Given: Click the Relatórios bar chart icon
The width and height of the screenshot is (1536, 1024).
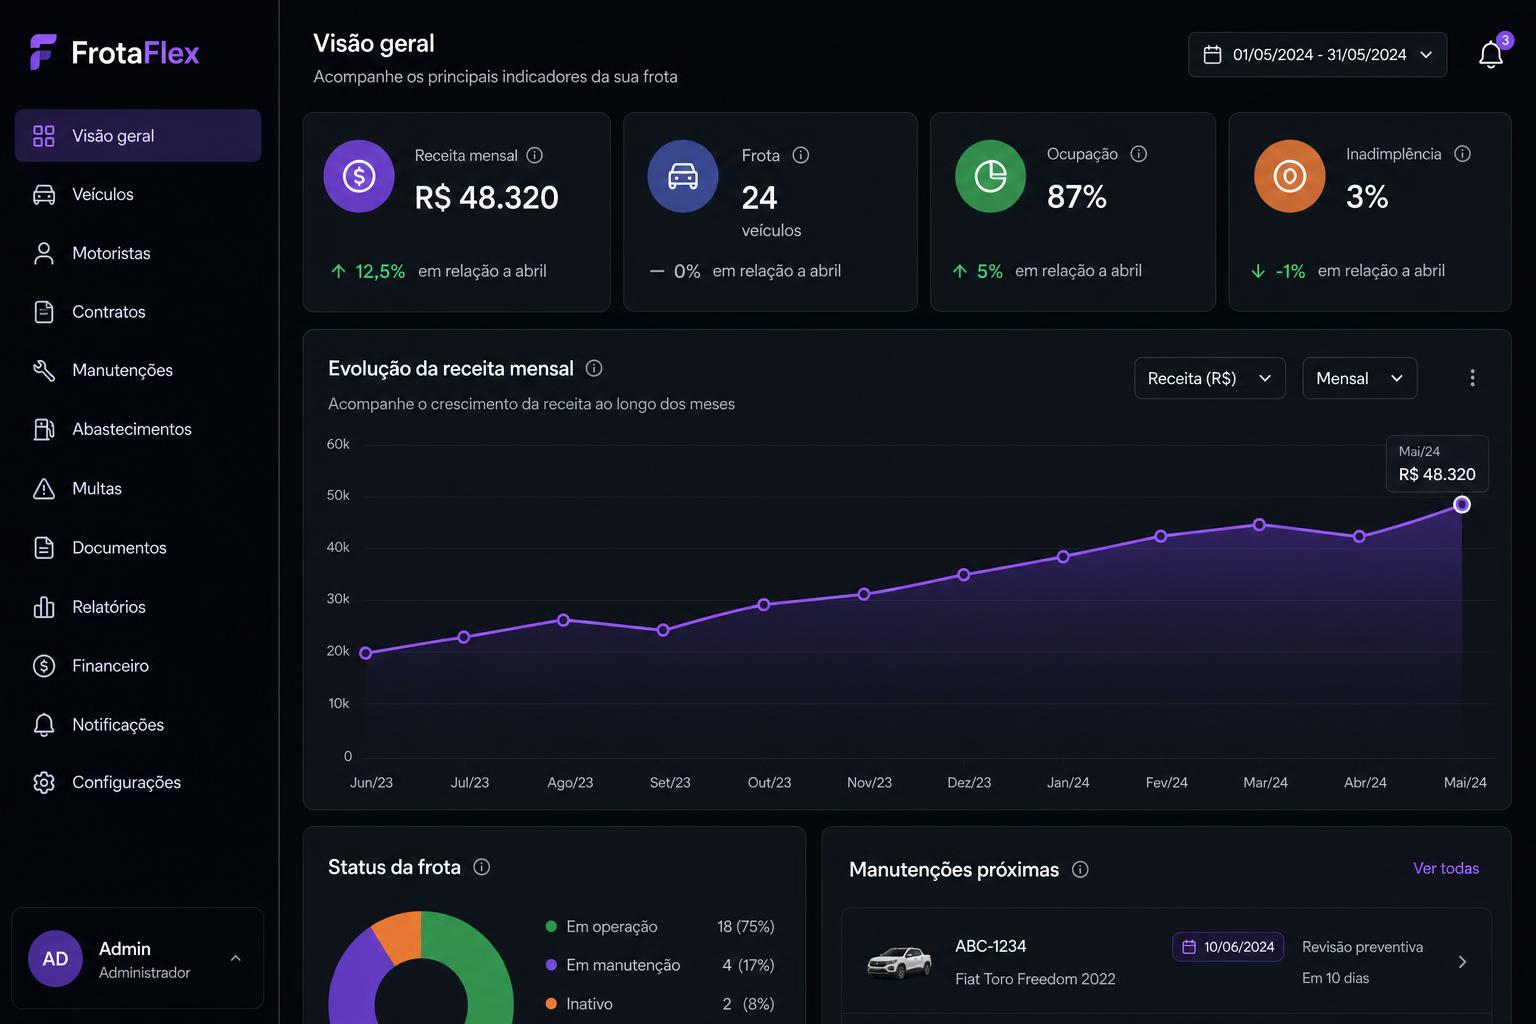Looking at the screenshot, I should [44, 607].
